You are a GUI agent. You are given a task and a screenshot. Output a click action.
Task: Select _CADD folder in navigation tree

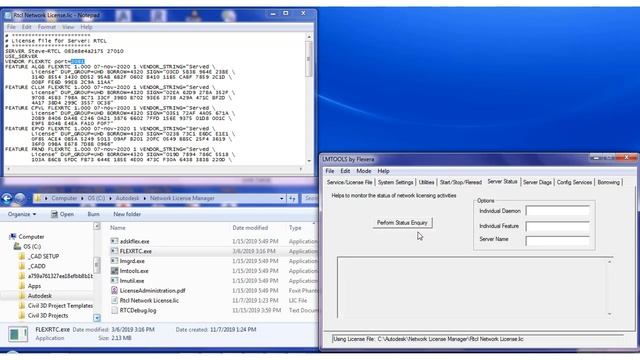coord(37,266)
